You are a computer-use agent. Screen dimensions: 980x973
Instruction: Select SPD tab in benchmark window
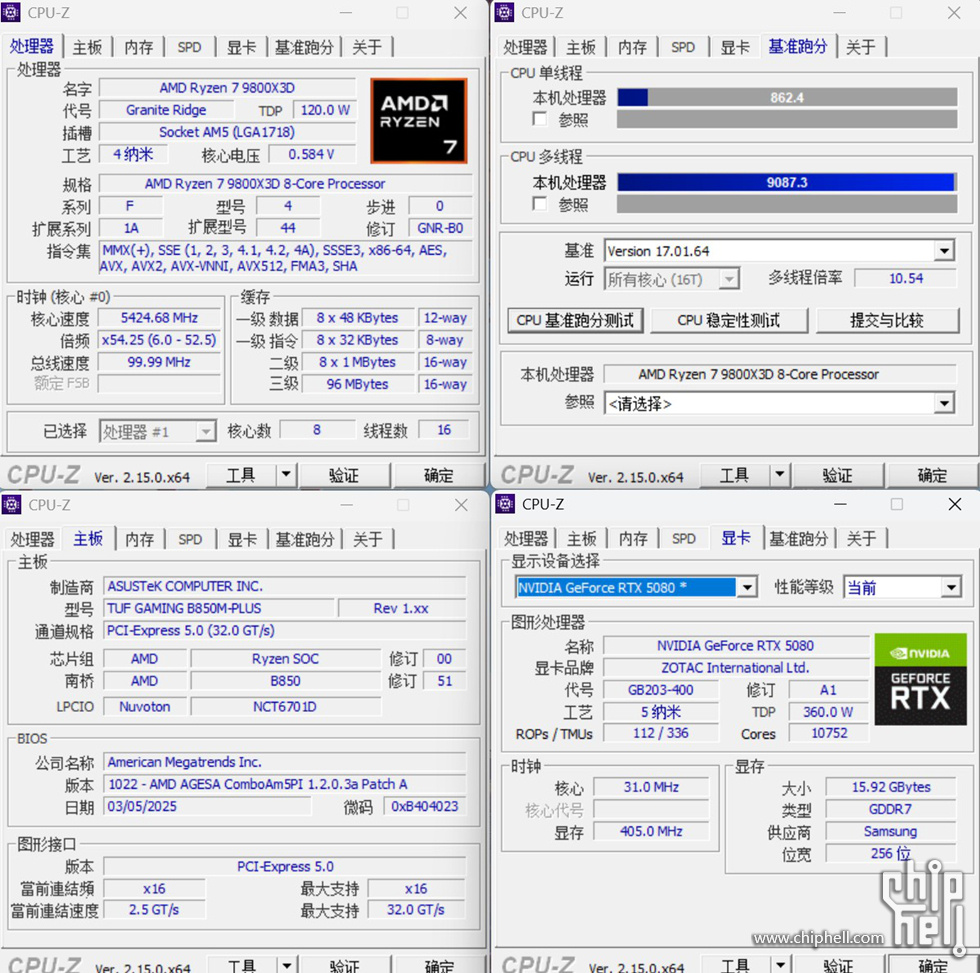click(x=682, y=47)
